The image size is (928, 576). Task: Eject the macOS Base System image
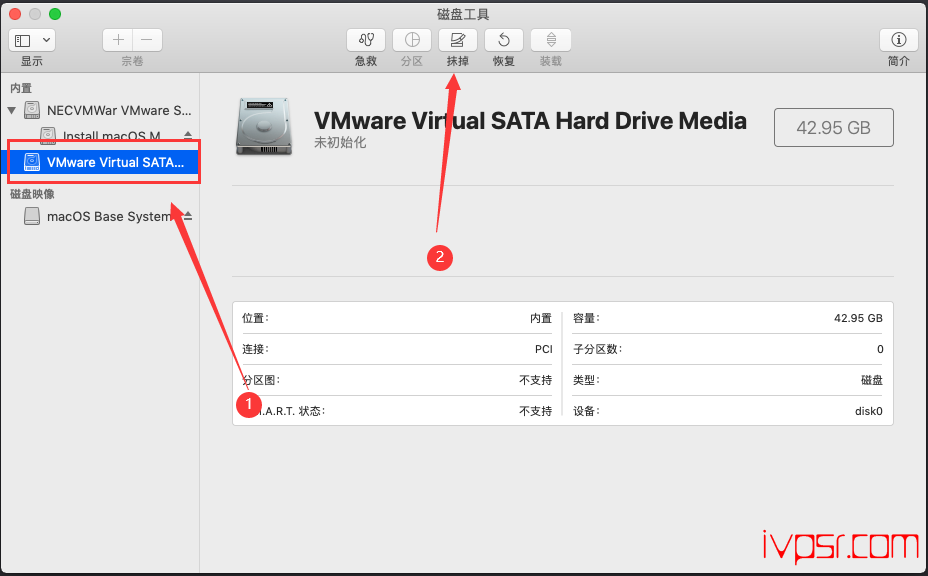click(188, 217)
